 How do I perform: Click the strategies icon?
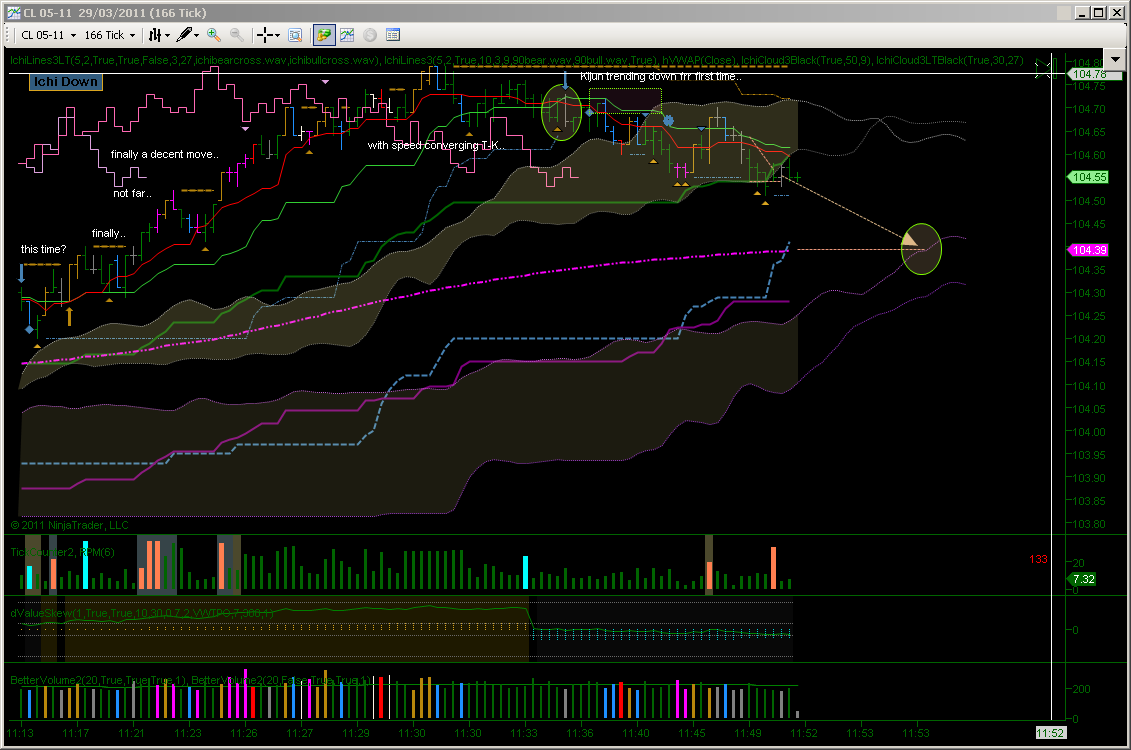(x=369, y=35)
